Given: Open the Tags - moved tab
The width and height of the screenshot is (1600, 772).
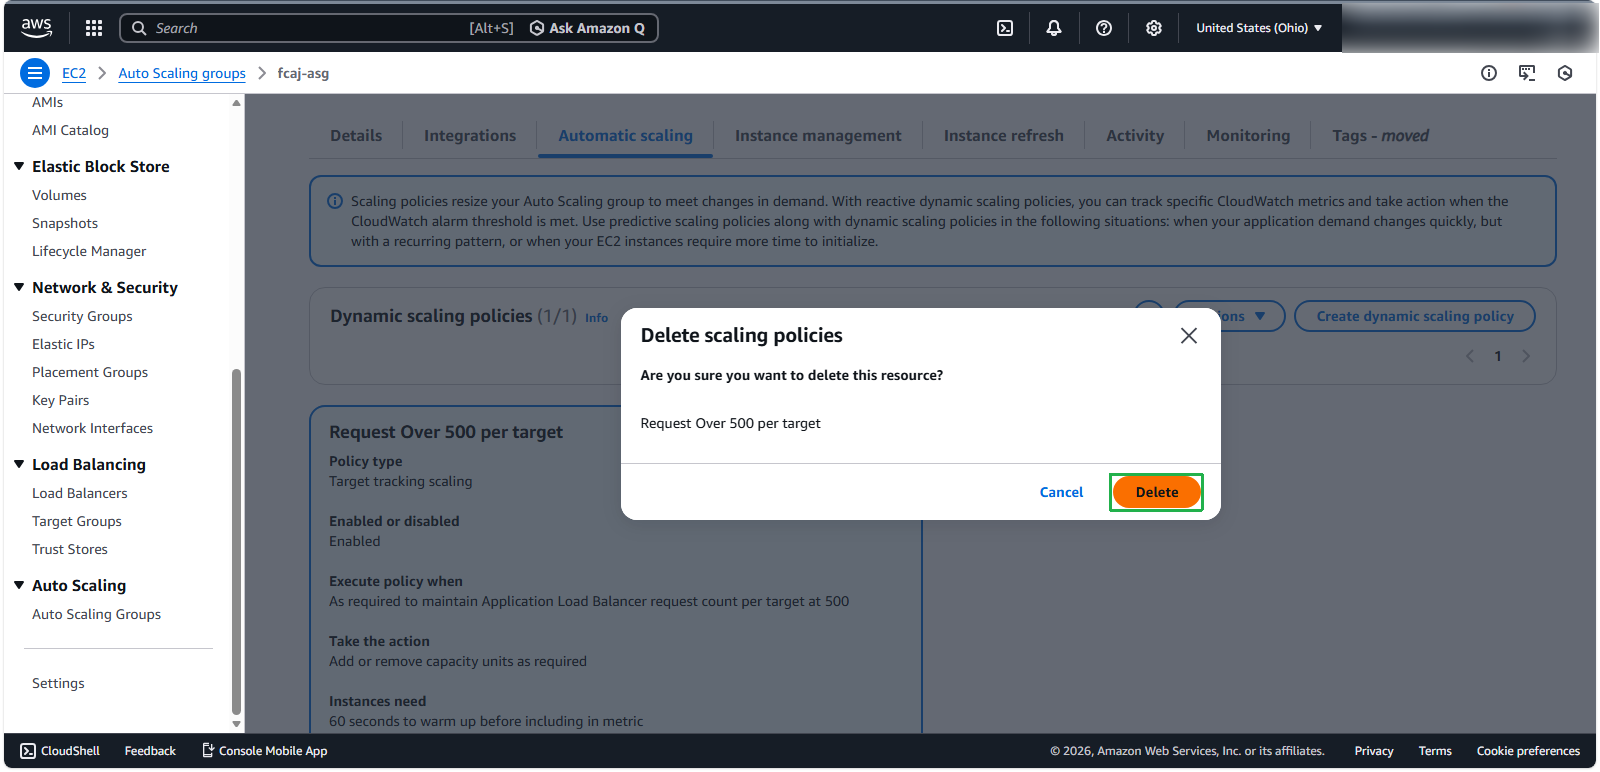Looking at the screenshot, I should point(1380,136).
